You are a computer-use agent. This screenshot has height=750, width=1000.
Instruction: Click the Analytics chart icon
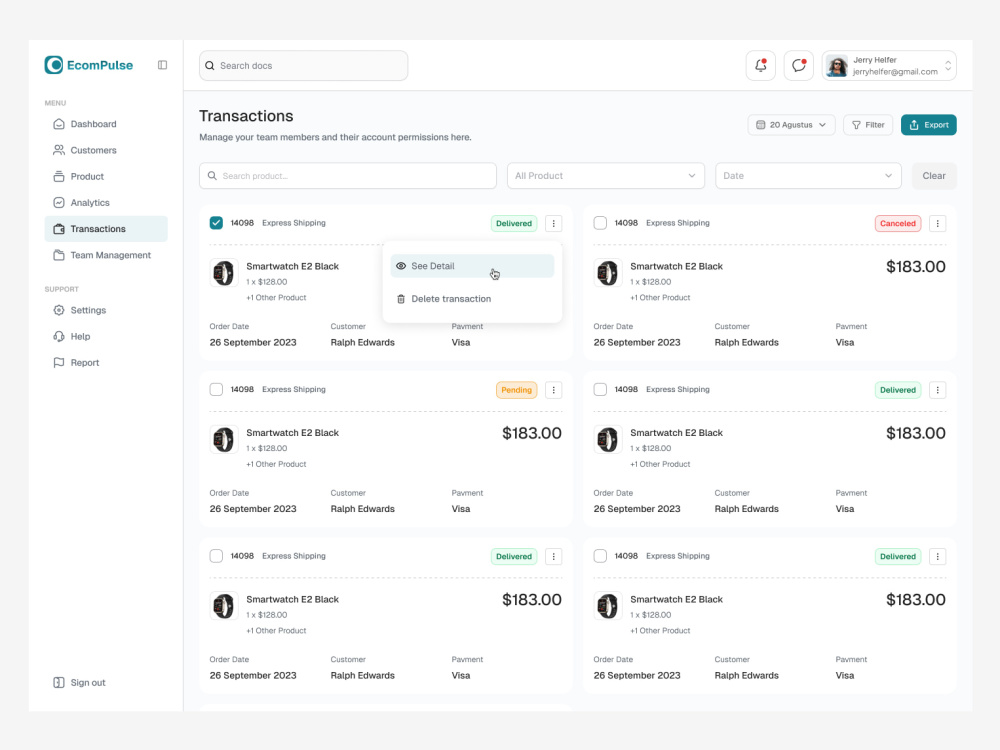pyautogui.click(x=59, y=202)
